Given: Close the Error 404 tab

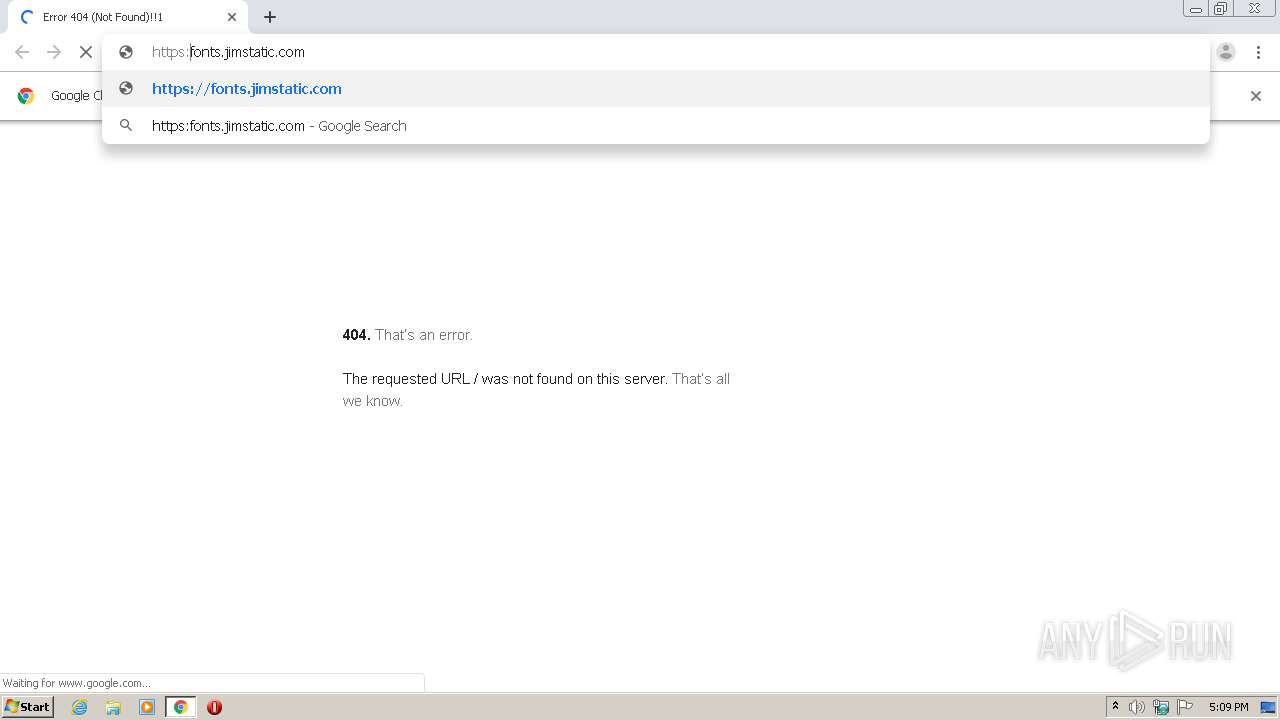Looking at the screenshot, I should [232, 17].
